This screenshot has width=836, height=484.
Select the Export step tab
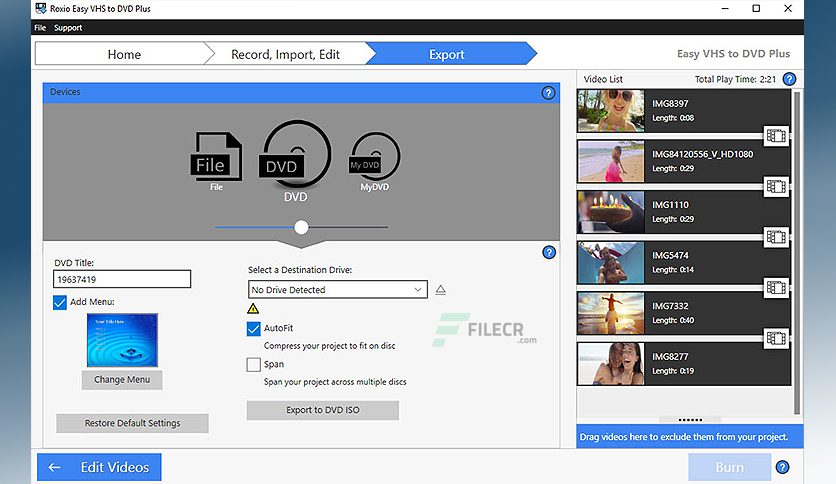pyautogui.click(x=447, y=54)
